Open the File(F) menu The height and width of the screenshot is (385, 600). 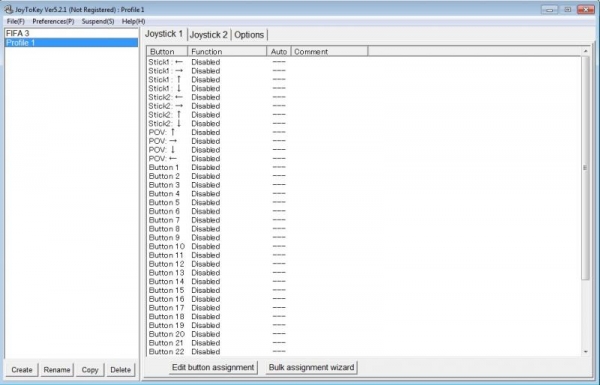click(16, 21)
